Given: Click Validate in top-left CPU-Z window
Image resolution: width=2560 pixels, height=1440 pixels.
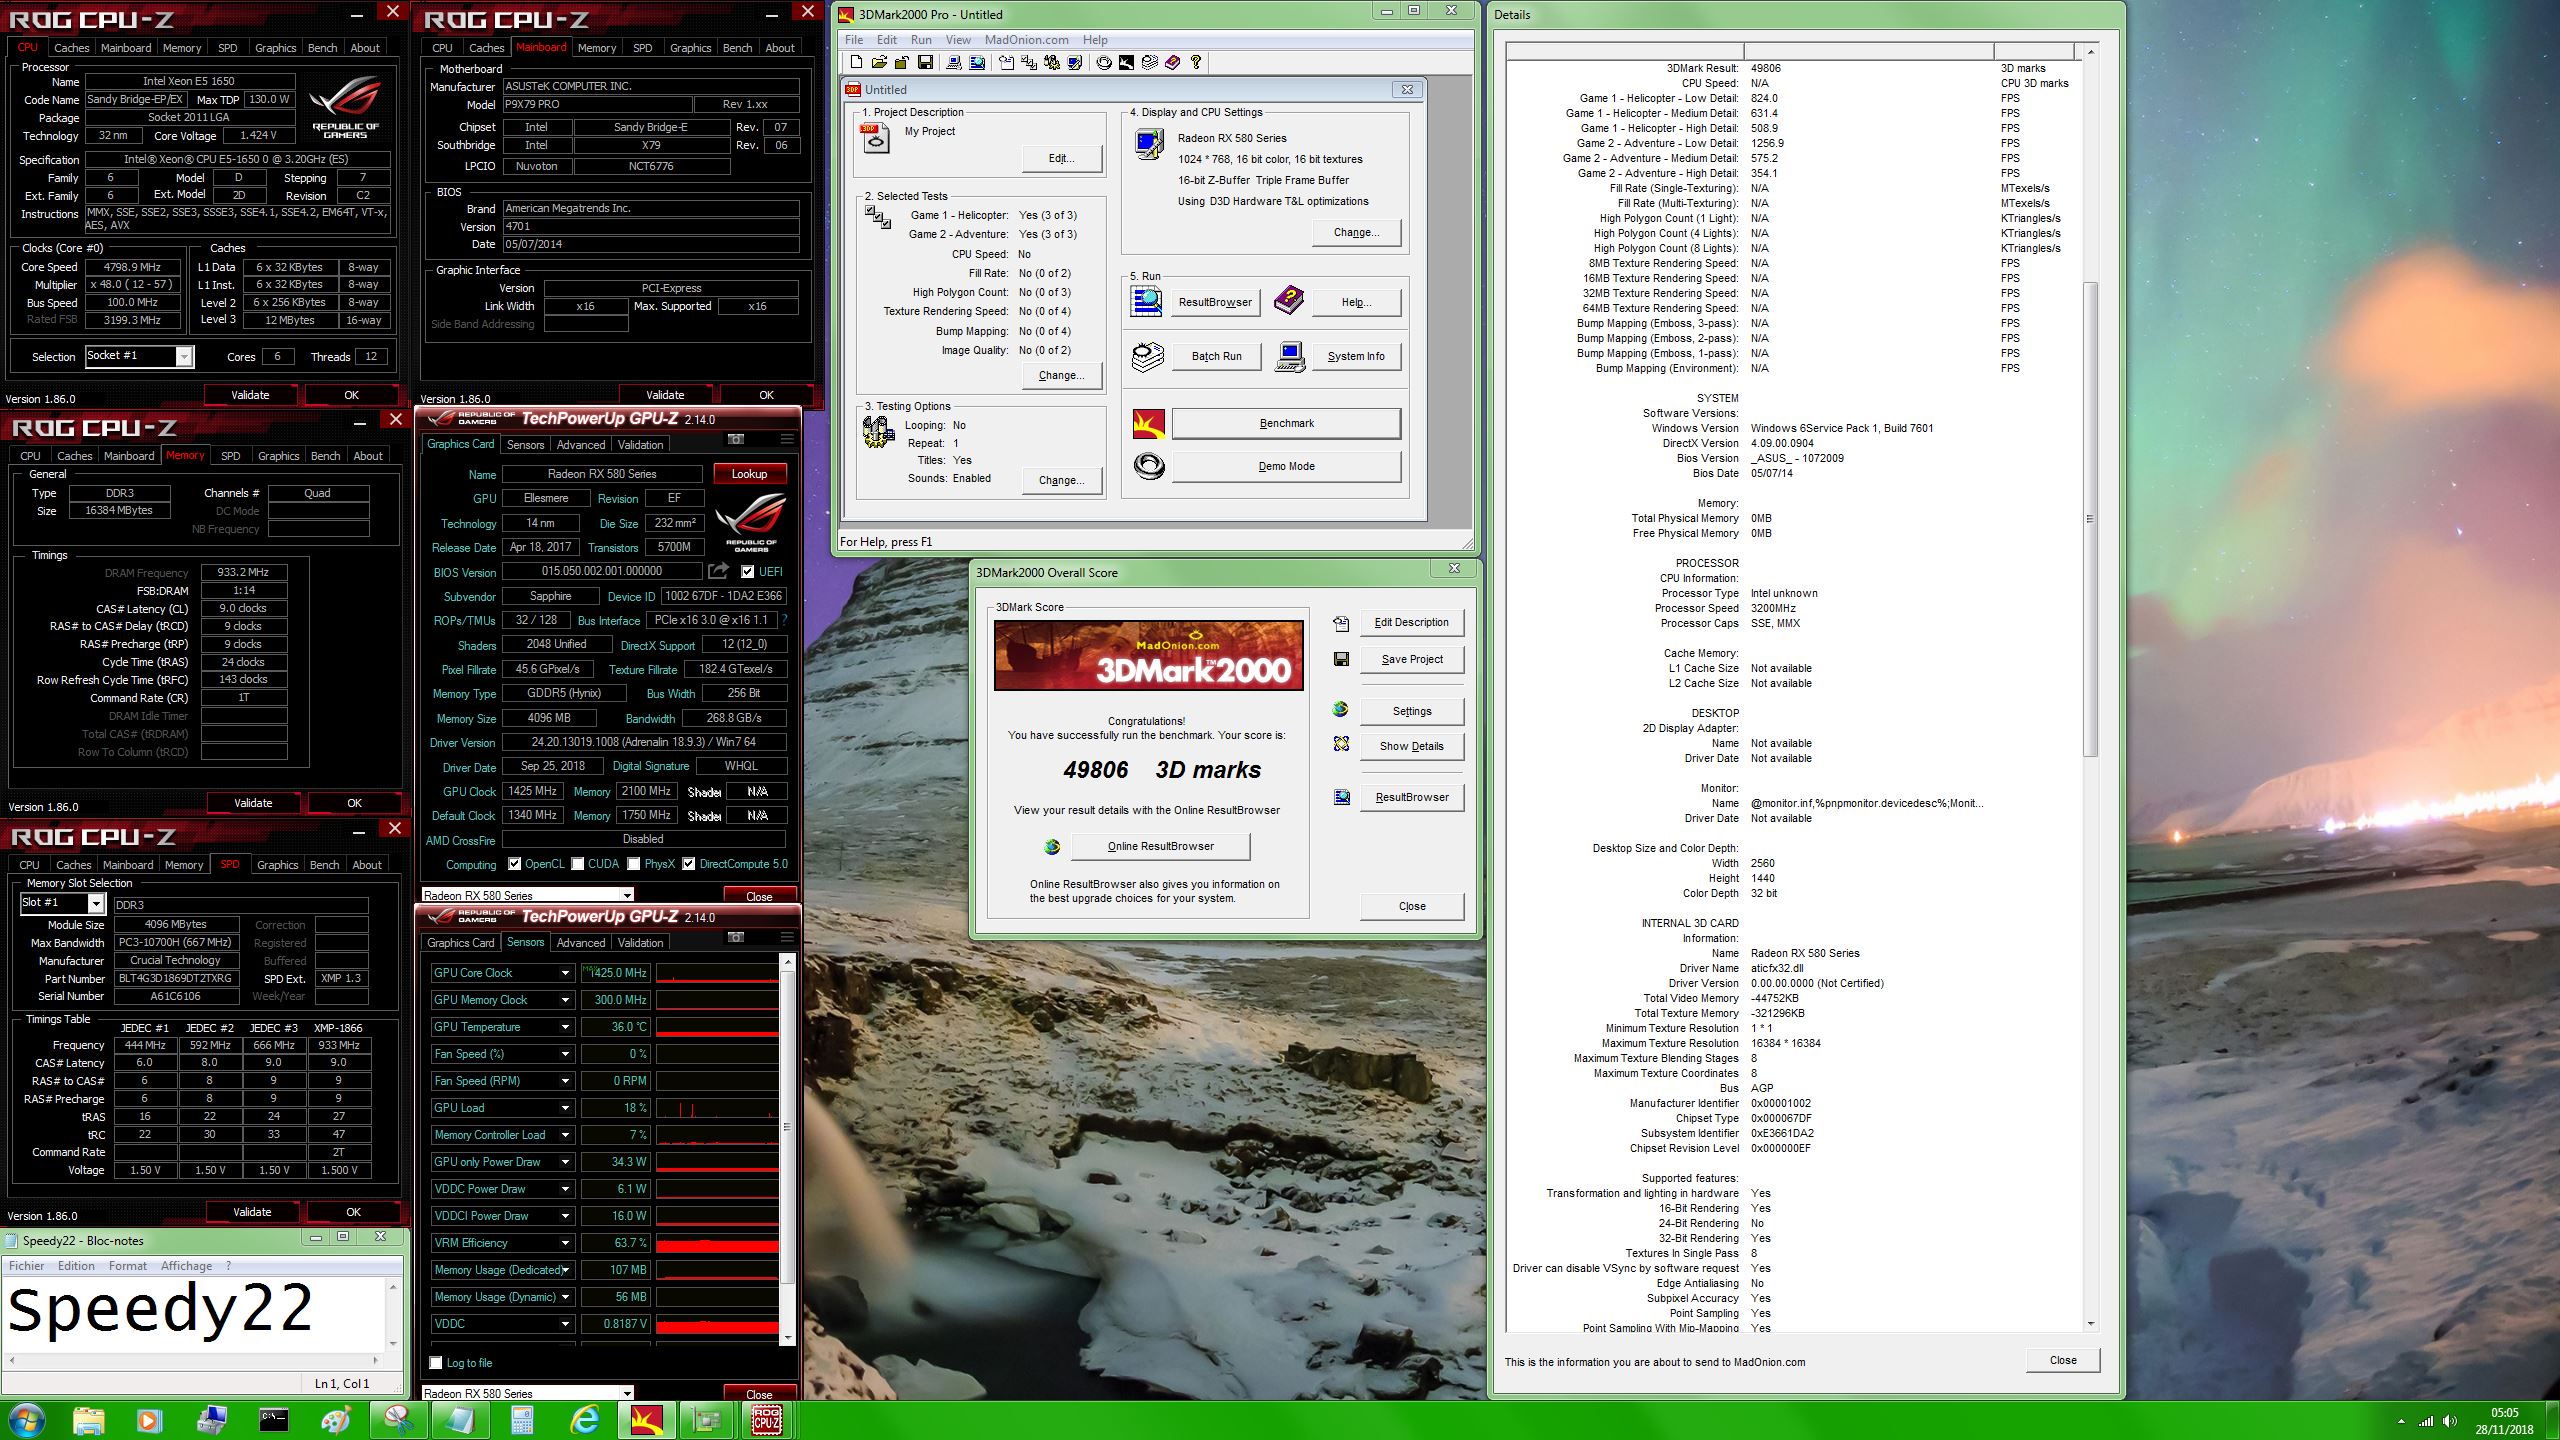Looking at the screenshot, I should [x=250, y=395].
